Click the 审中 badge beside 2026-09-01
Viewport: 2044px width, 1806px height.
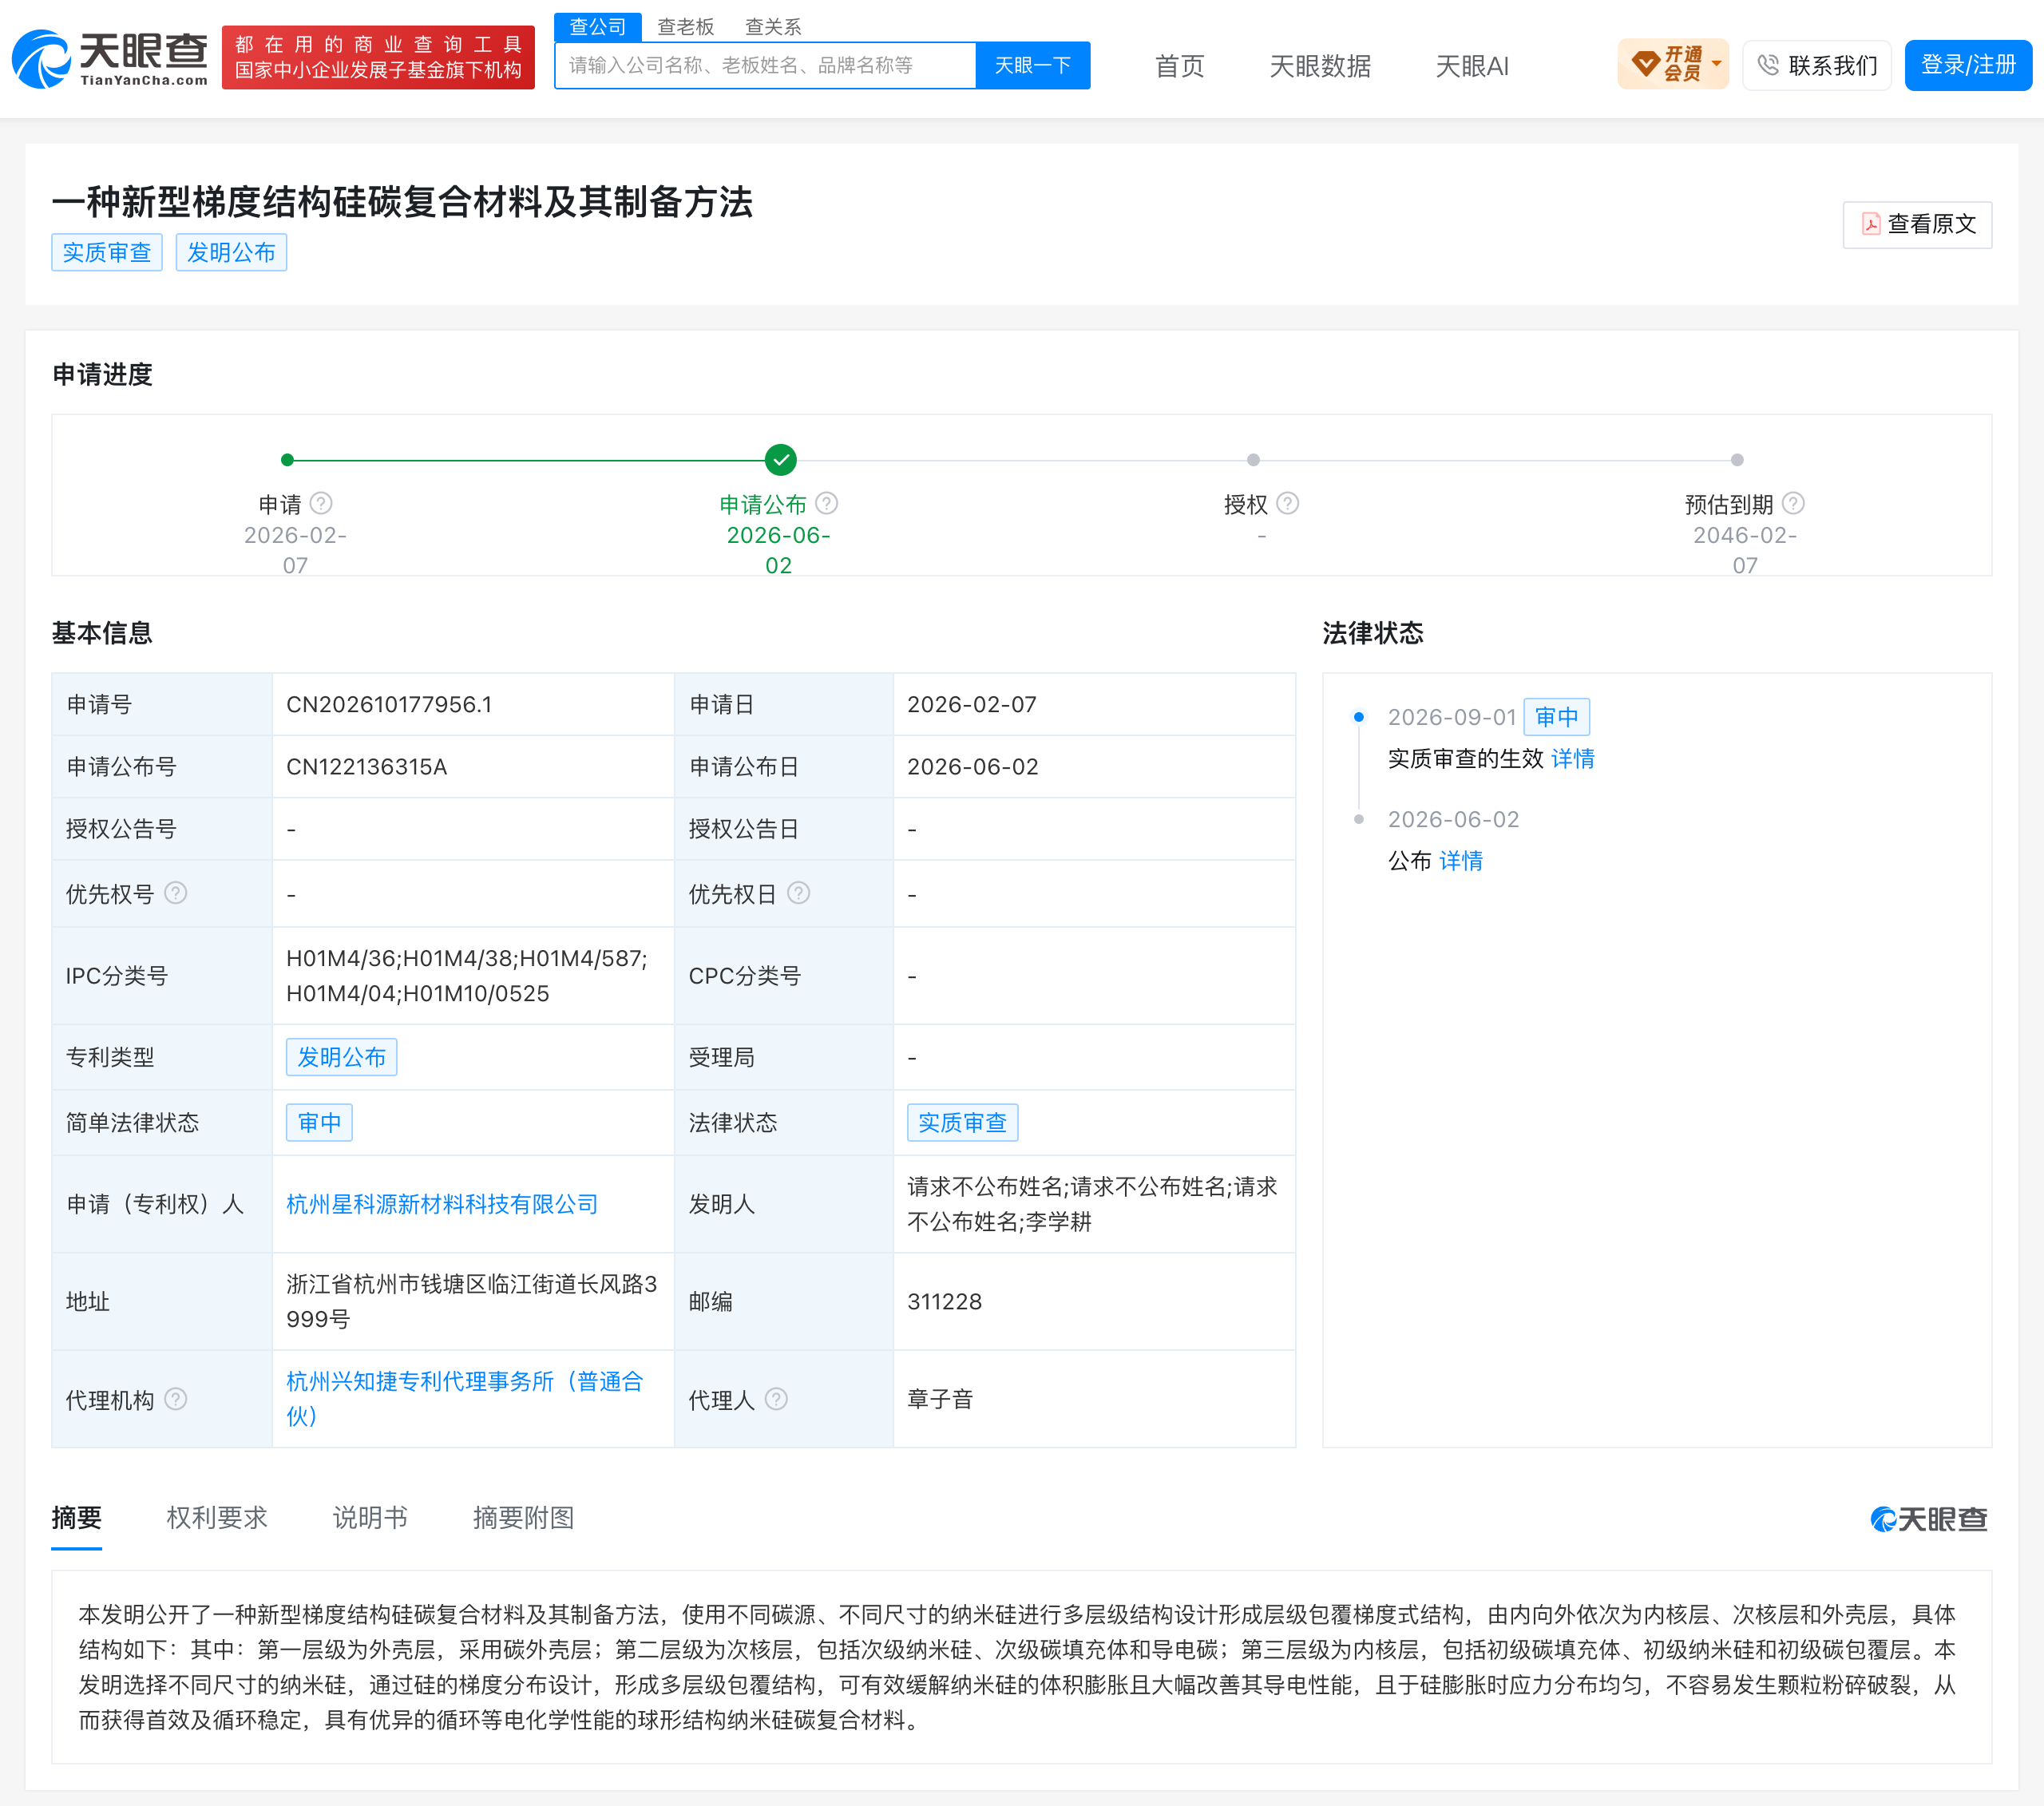[1557, 717]
